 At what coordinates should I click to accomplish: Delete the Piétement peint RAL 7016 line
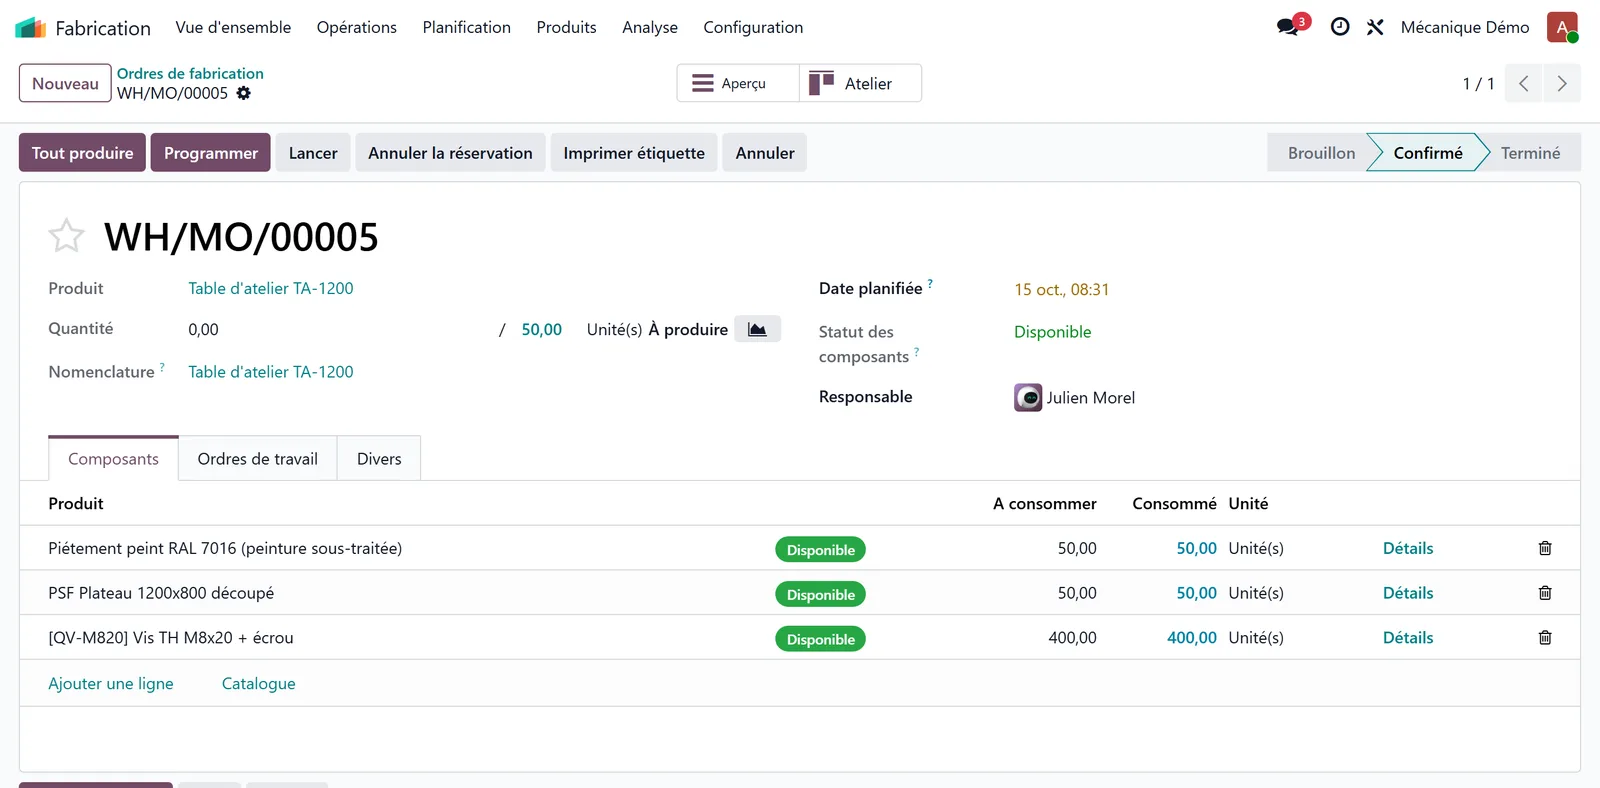coord(1545,548)
